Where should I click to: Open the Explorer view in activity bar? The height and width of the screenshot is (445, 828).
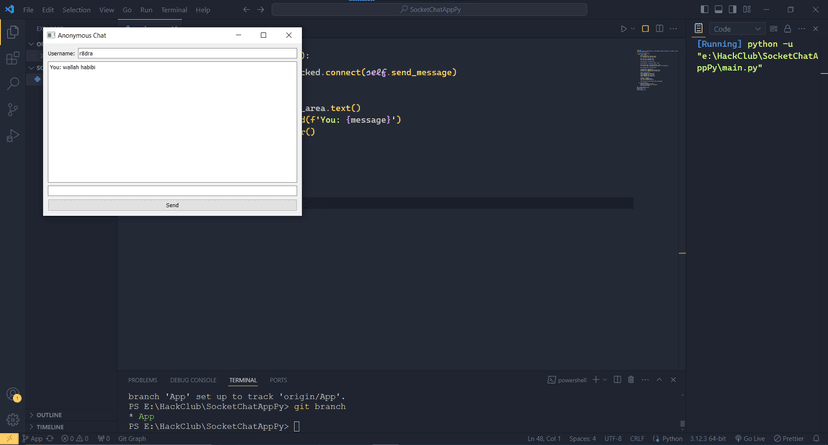click(13, 32)
